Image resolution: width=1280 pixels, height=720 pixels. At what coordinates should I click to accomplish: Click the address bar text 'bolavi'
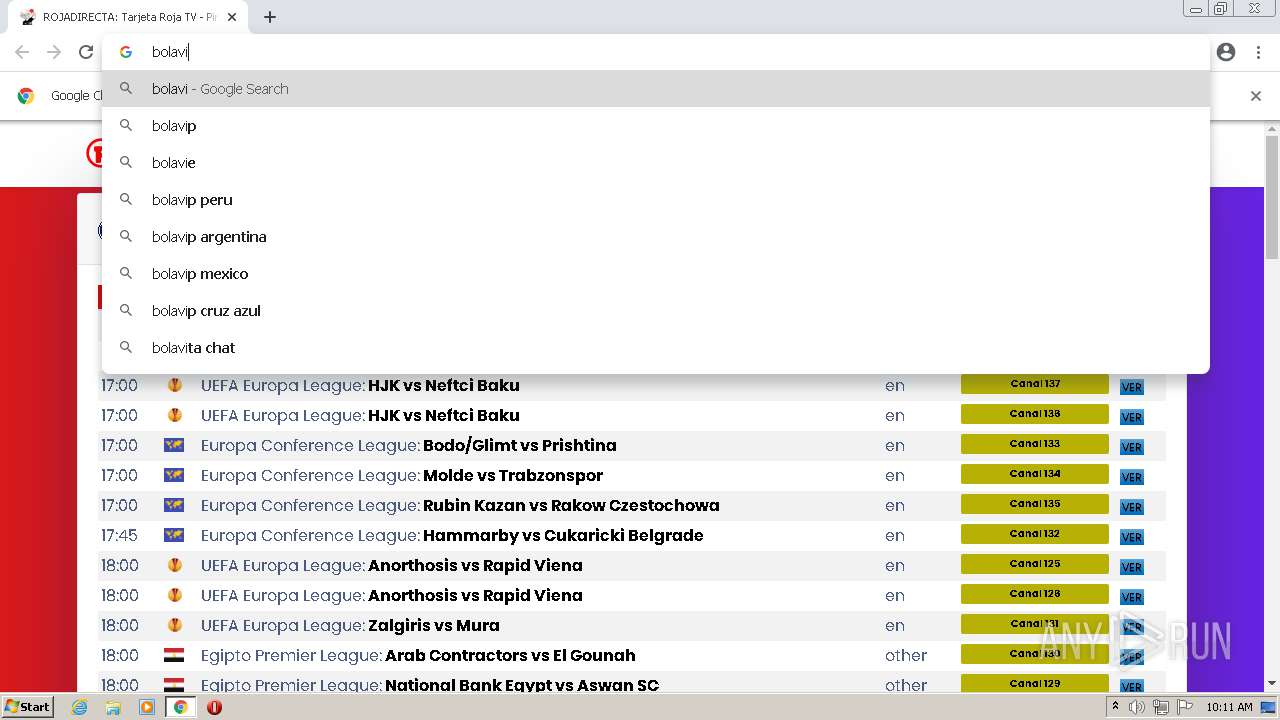coord(169,52)
